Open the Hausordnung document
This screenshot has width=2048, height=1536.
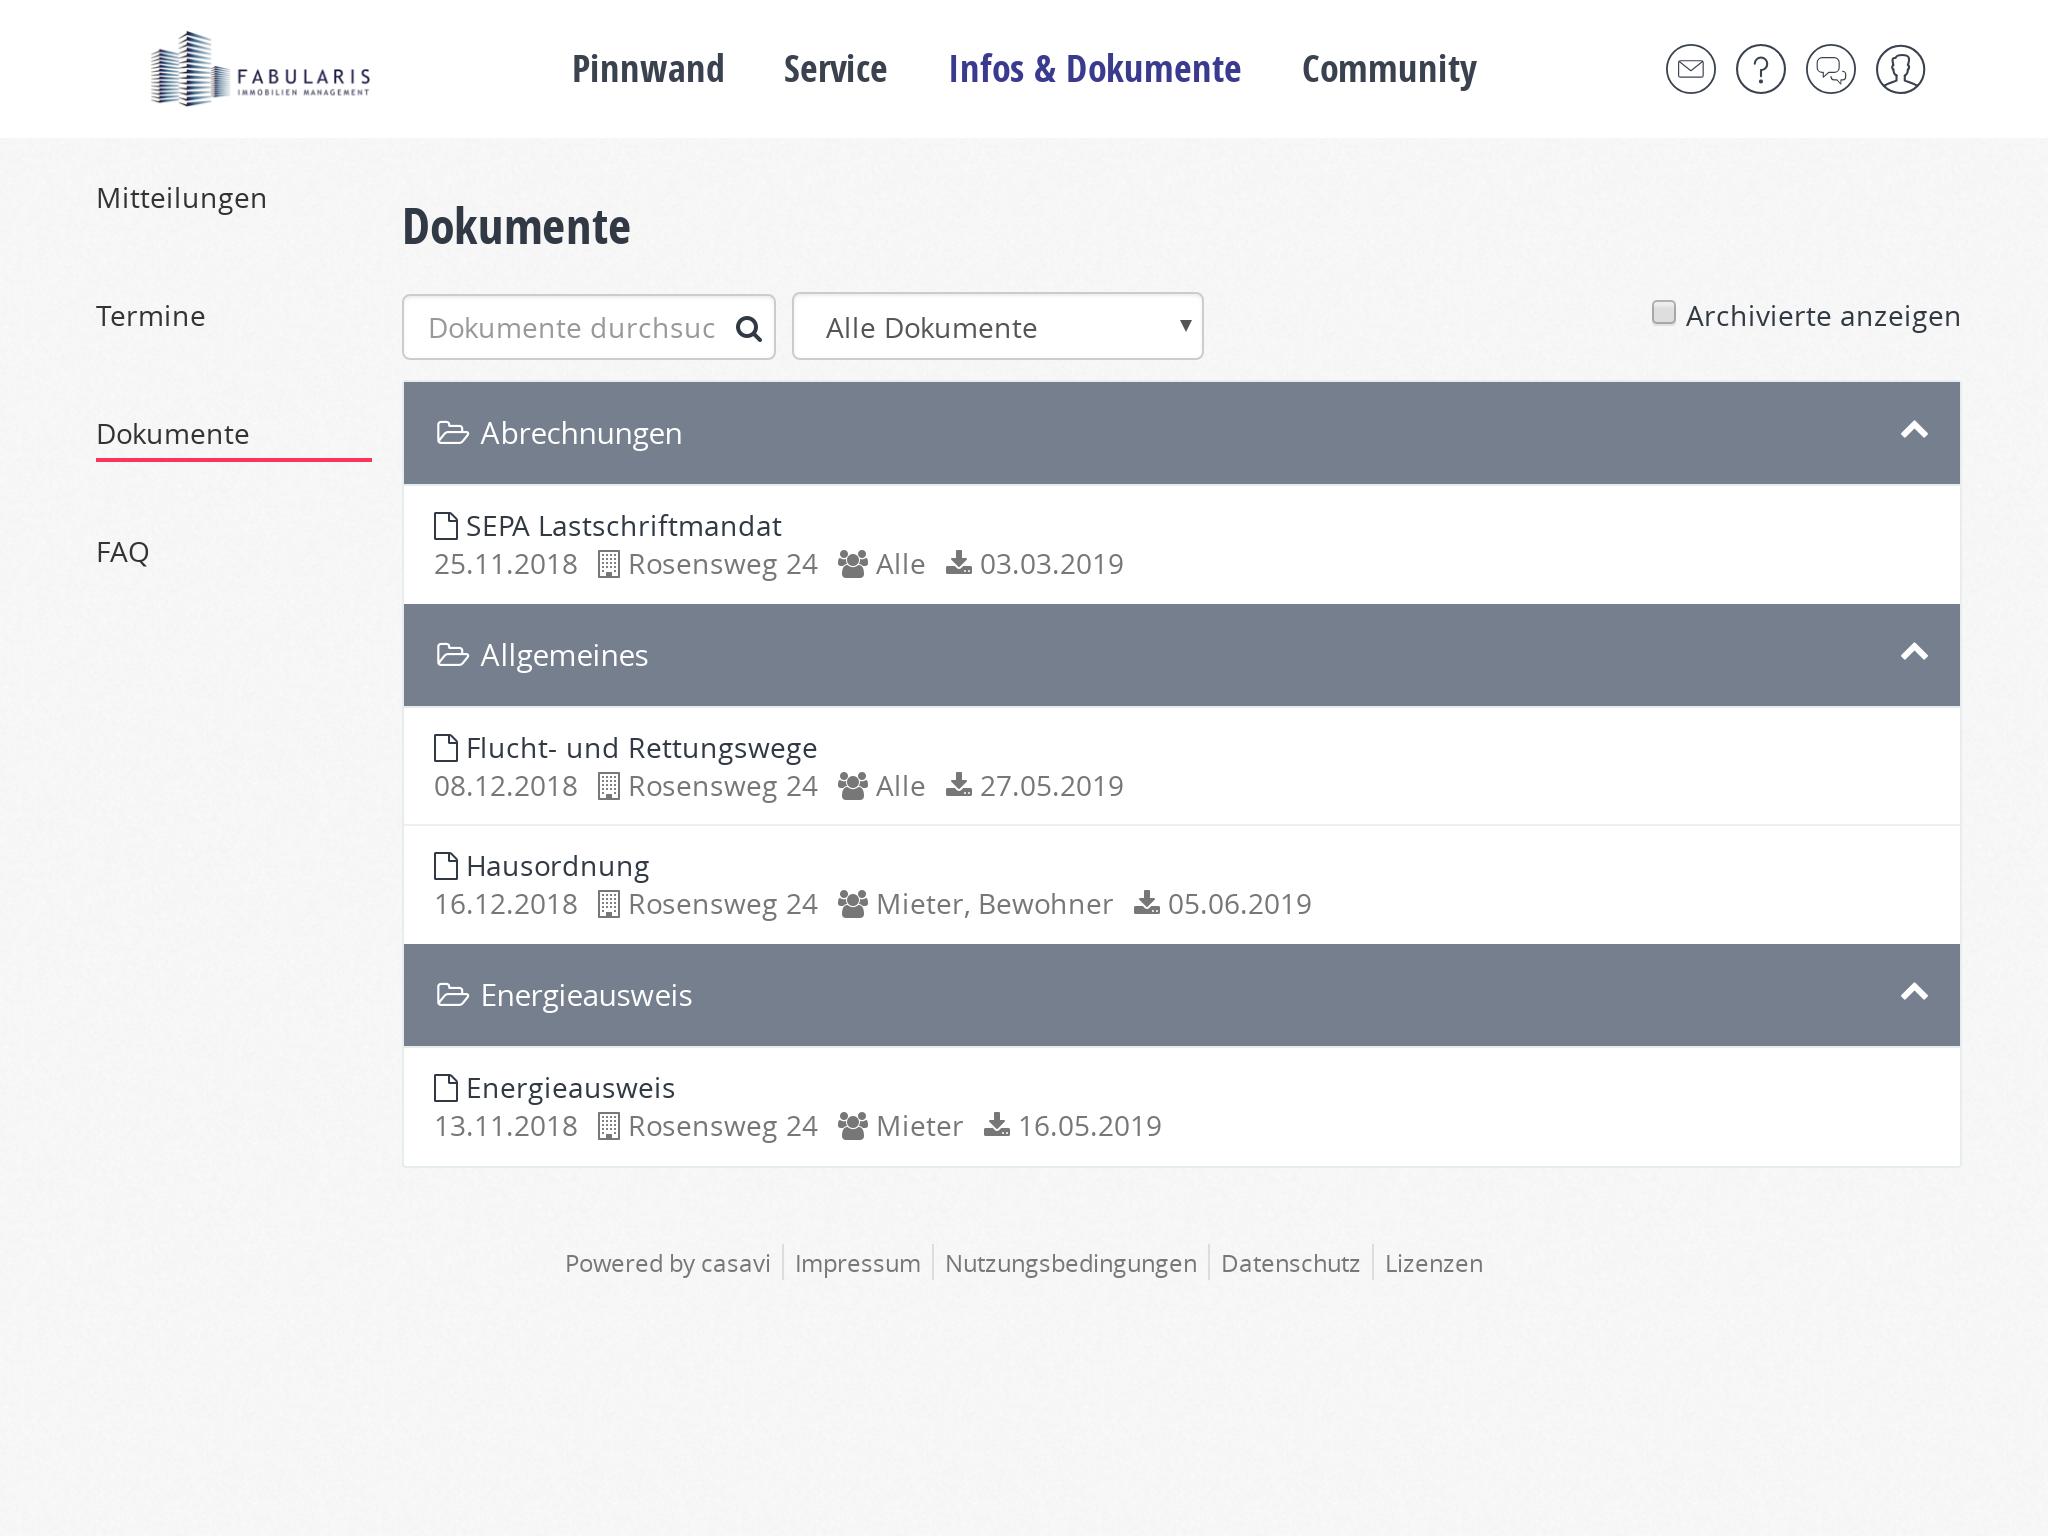[558, 866]
